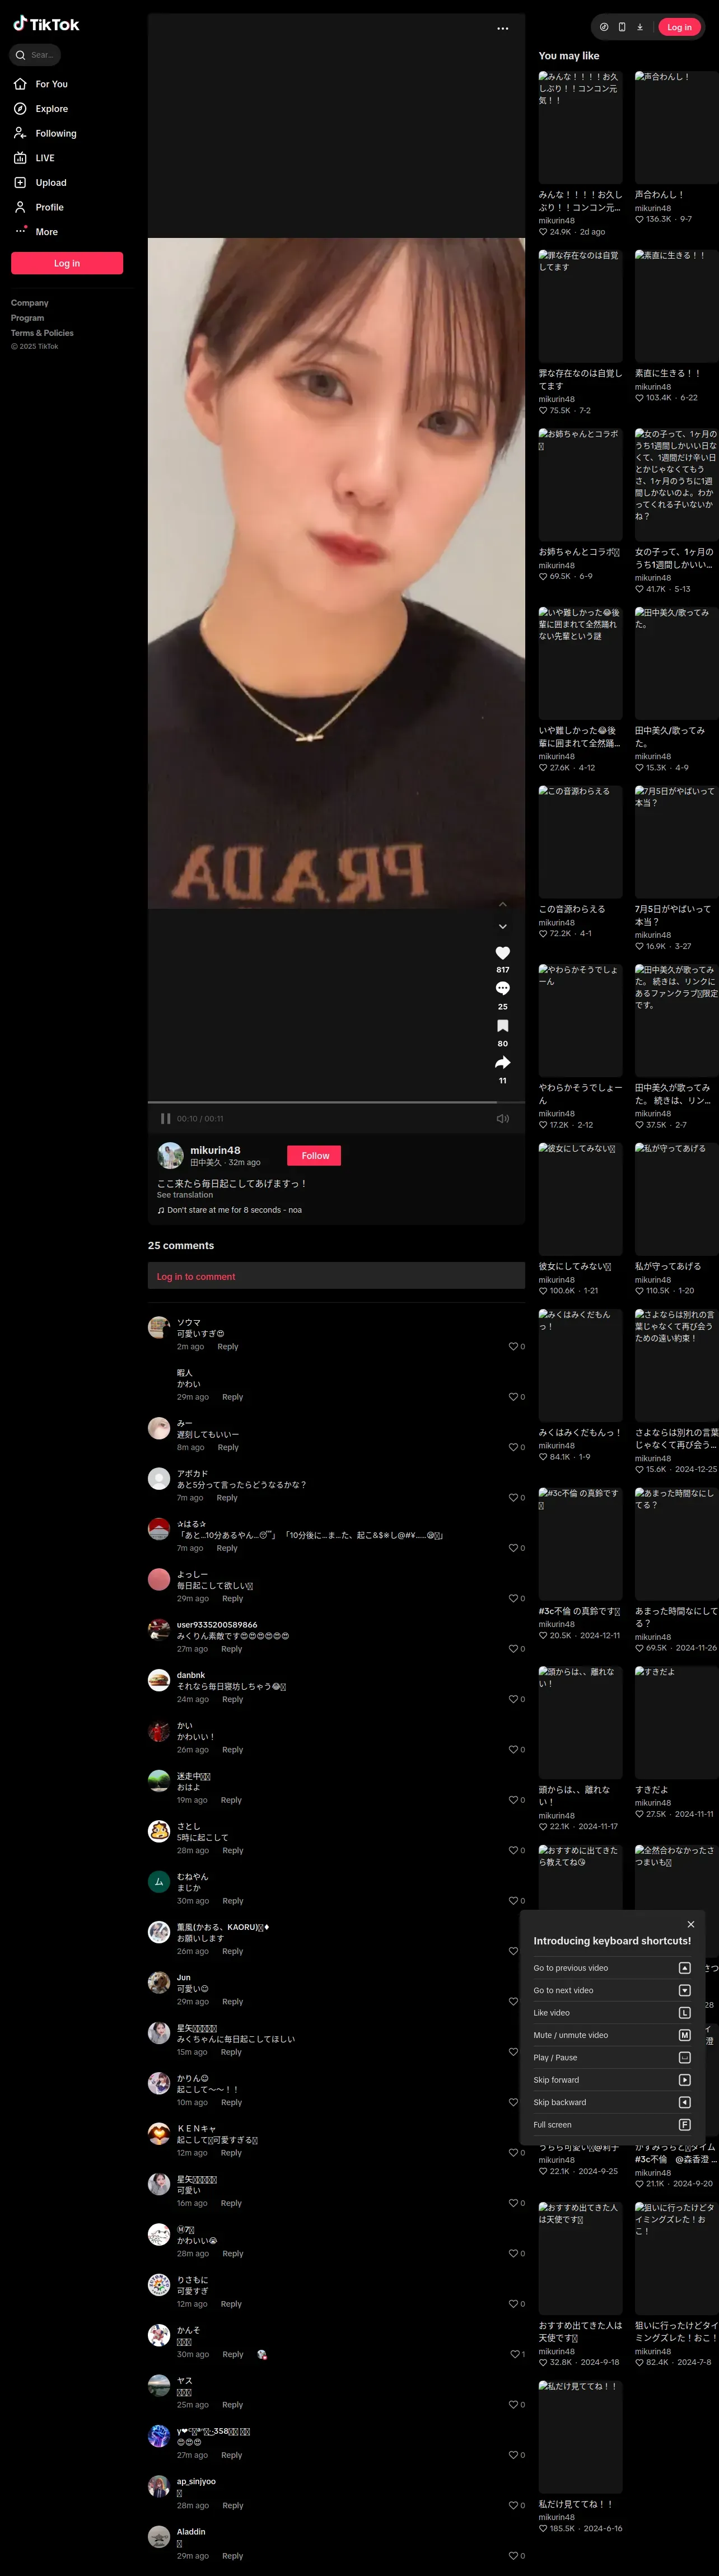This screenshot has width=719, height=2576.
Task: Click the mobile phone icon in header
Action: click(x=622, y=27)
